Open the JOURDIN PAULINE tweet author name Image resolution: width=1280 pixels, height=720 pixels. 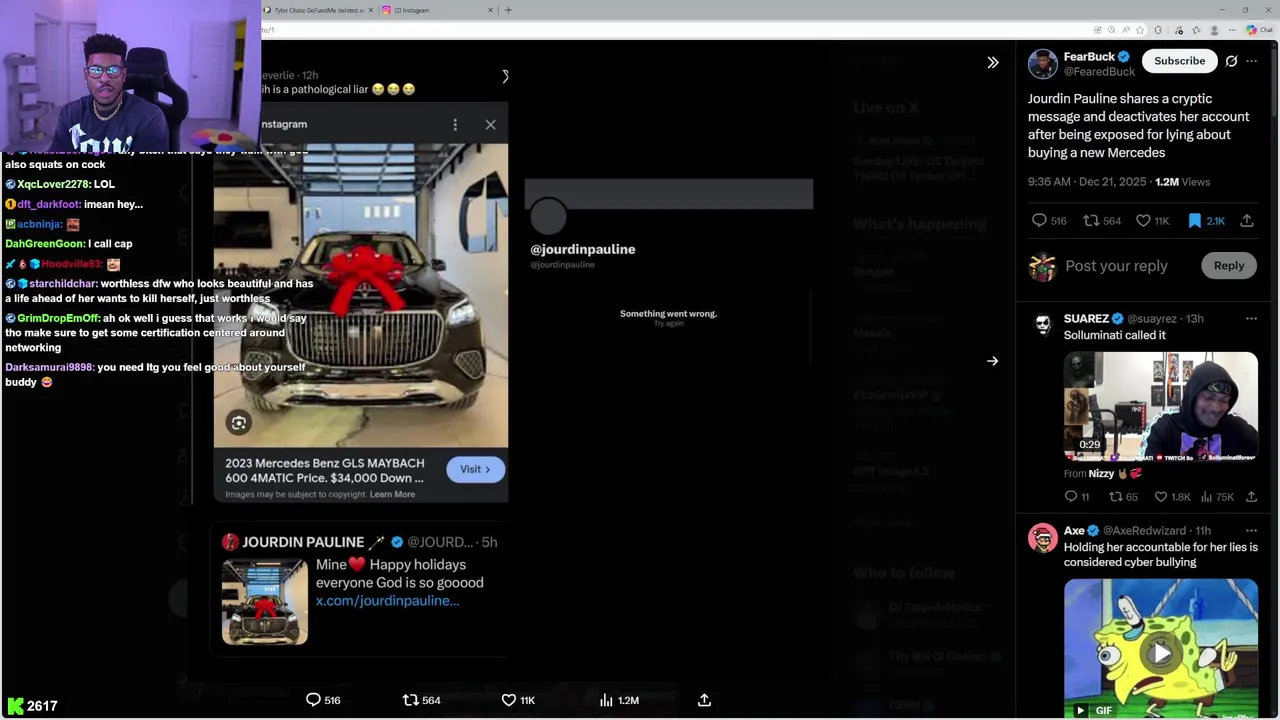click(303, 542)
